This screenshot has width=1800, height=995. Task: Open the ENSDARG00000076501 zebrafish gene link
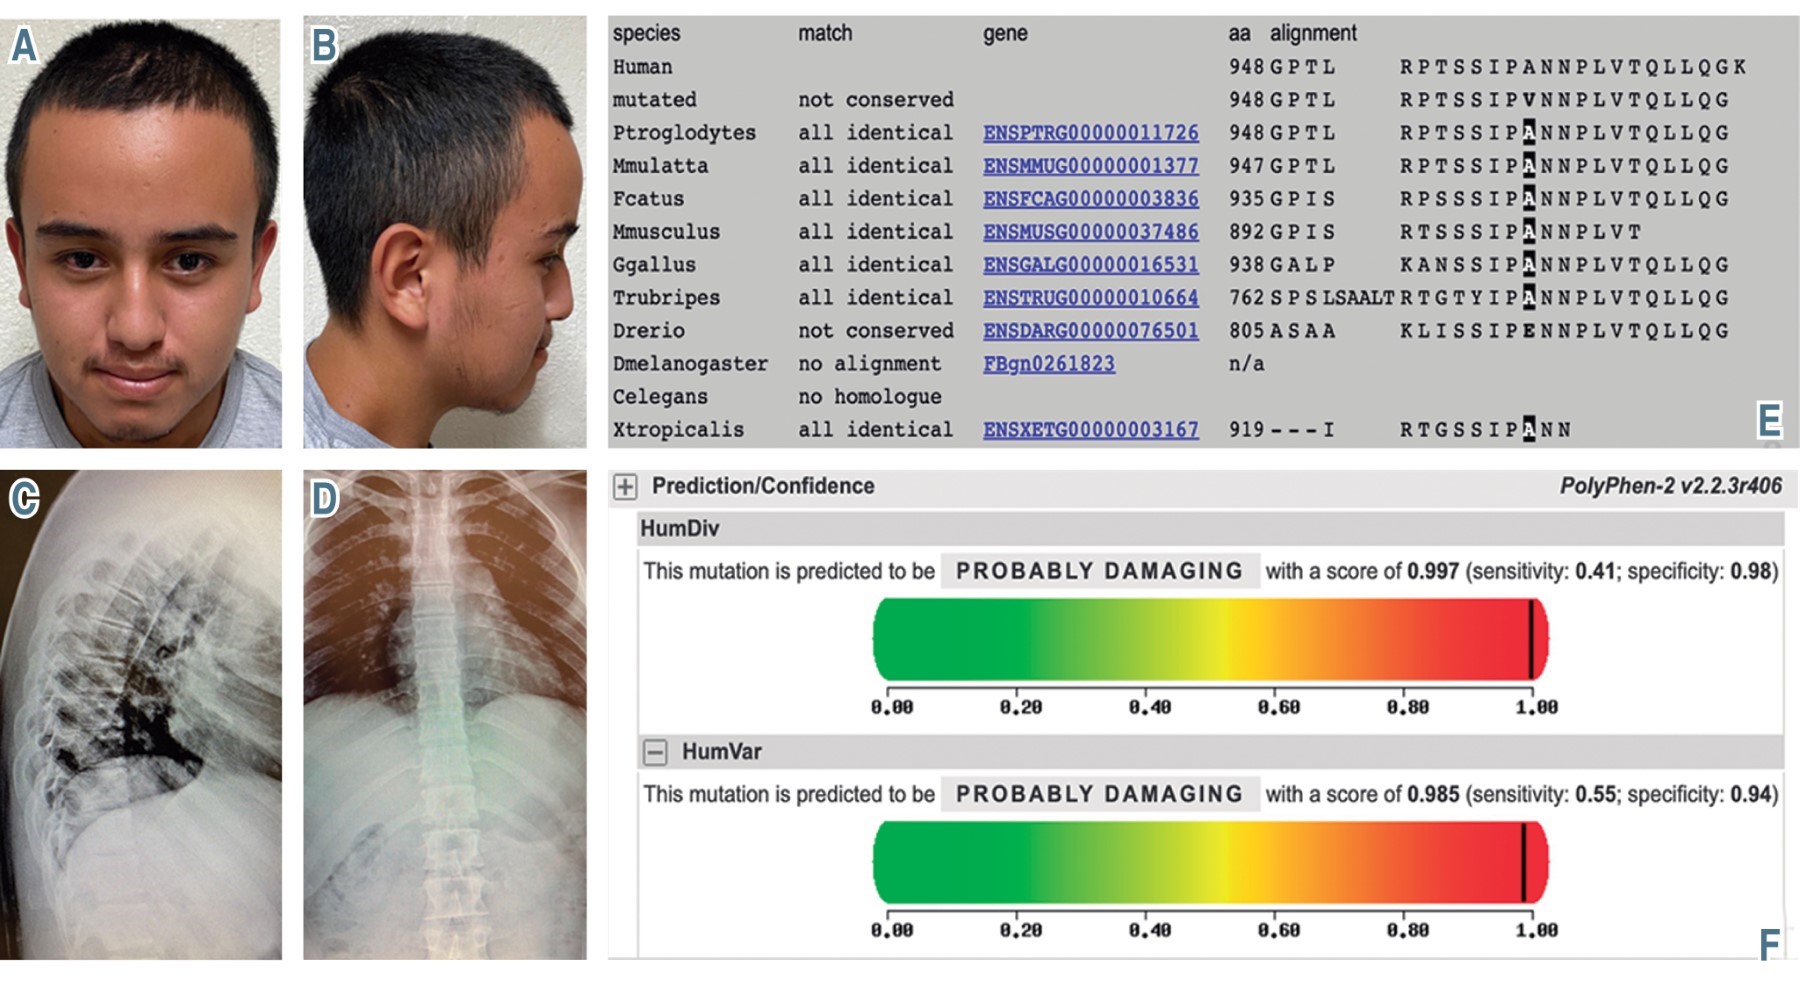1090,331
